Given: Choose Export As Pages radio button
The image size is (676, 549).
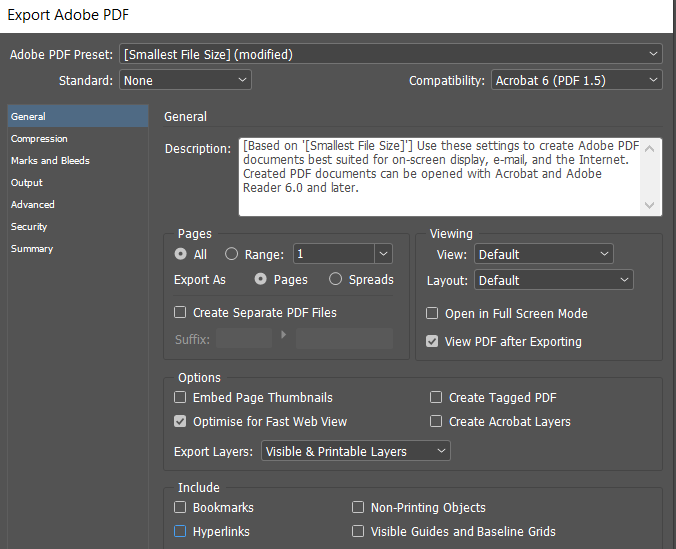Looking at the screenshot, I should (x=260, y=279).
